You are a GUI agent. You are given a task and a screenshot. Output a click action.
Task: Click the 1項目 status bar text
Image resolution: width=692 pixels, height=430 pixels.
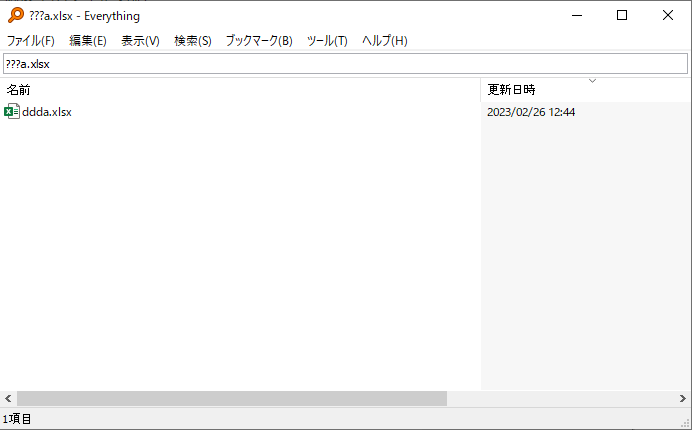17,419
